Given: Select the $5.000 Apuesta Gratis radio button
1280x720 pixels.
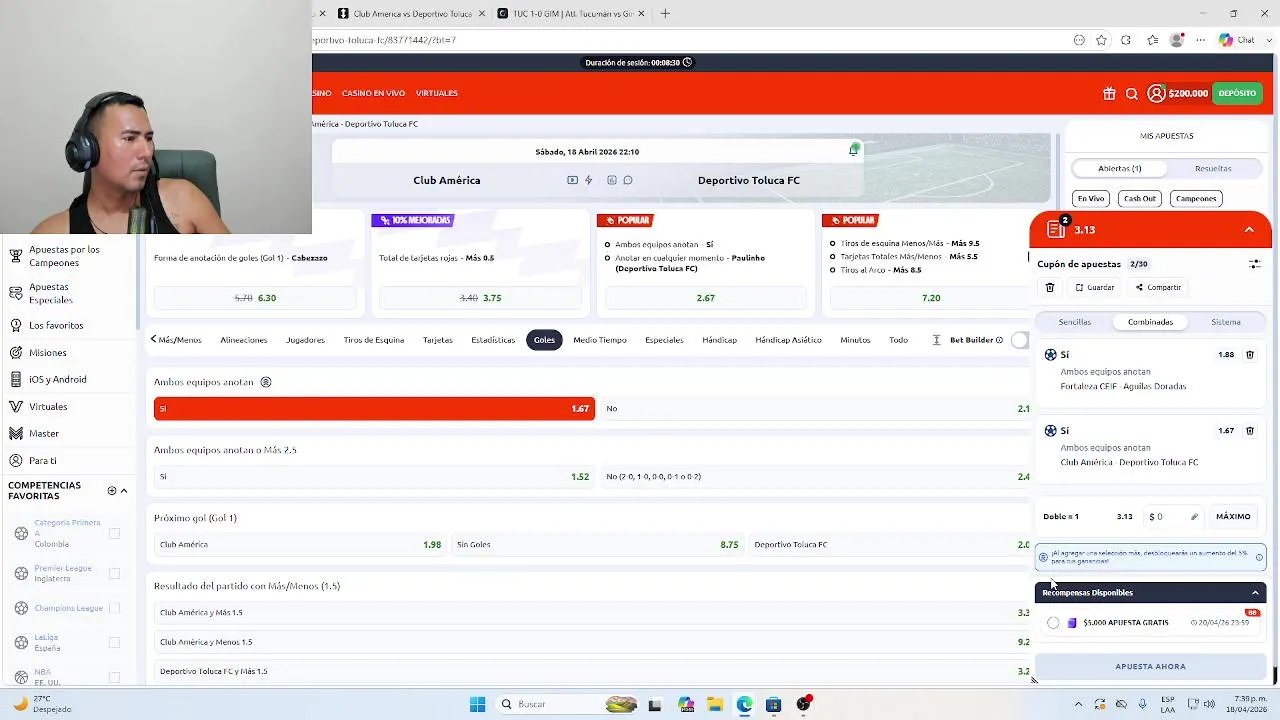Looking at the screenshot, I should [x=1053, y=623].
